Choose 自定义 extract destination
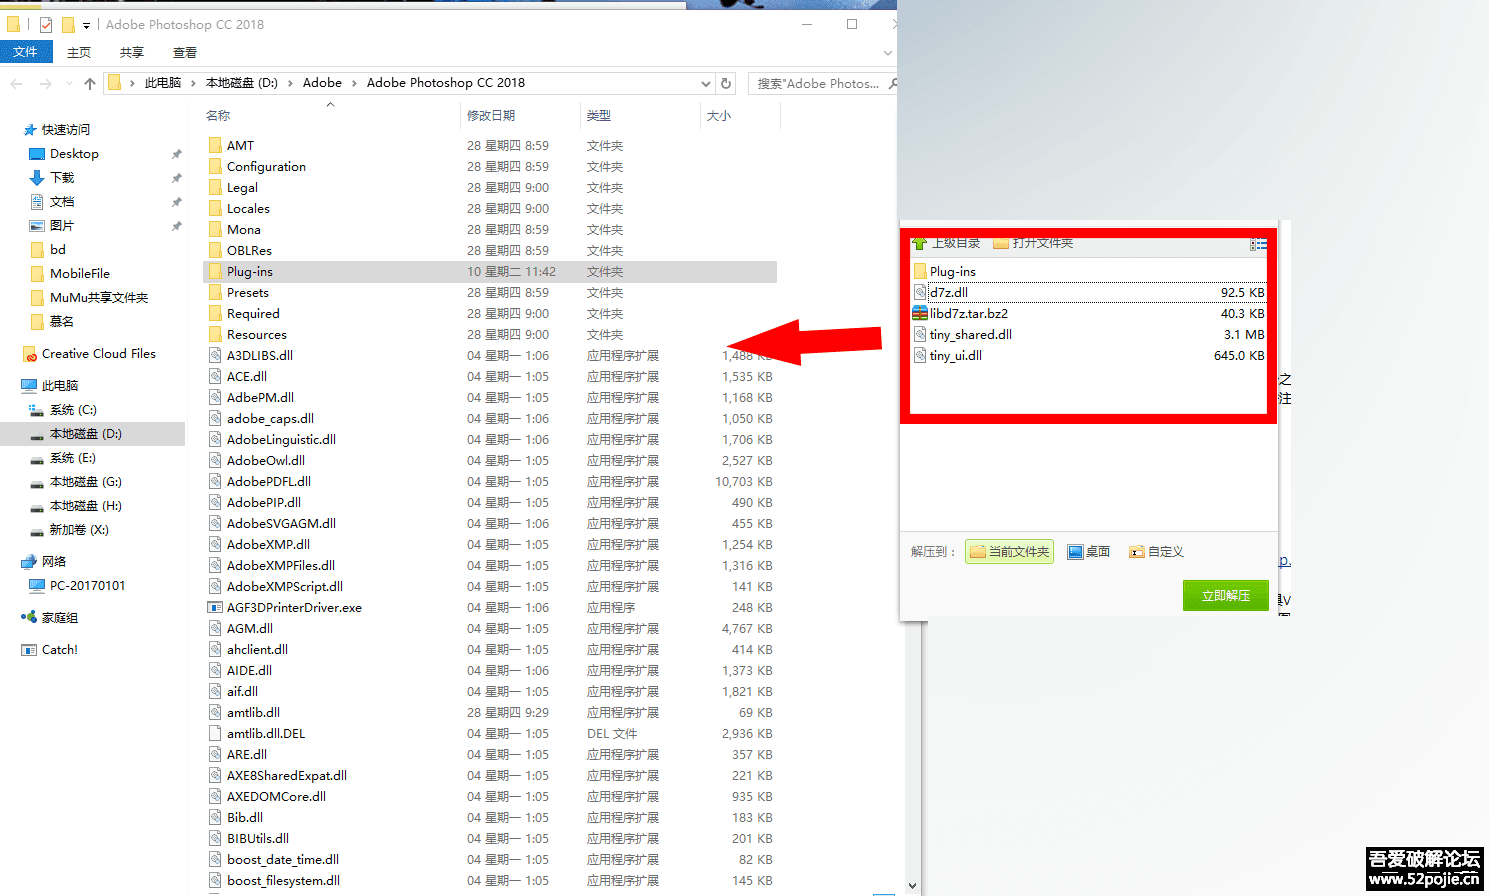1489x896 pixels. pos(1156,552)
